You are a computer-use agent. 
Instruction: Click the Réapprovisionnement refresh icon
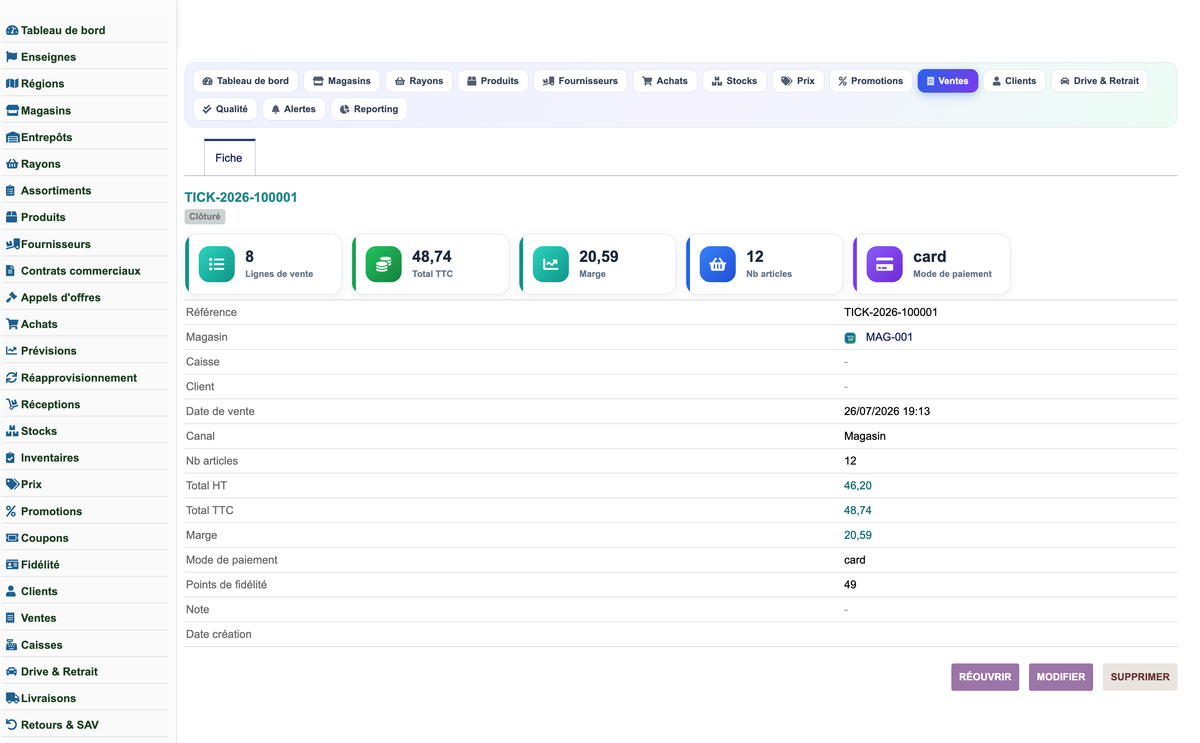click(12, 378)
